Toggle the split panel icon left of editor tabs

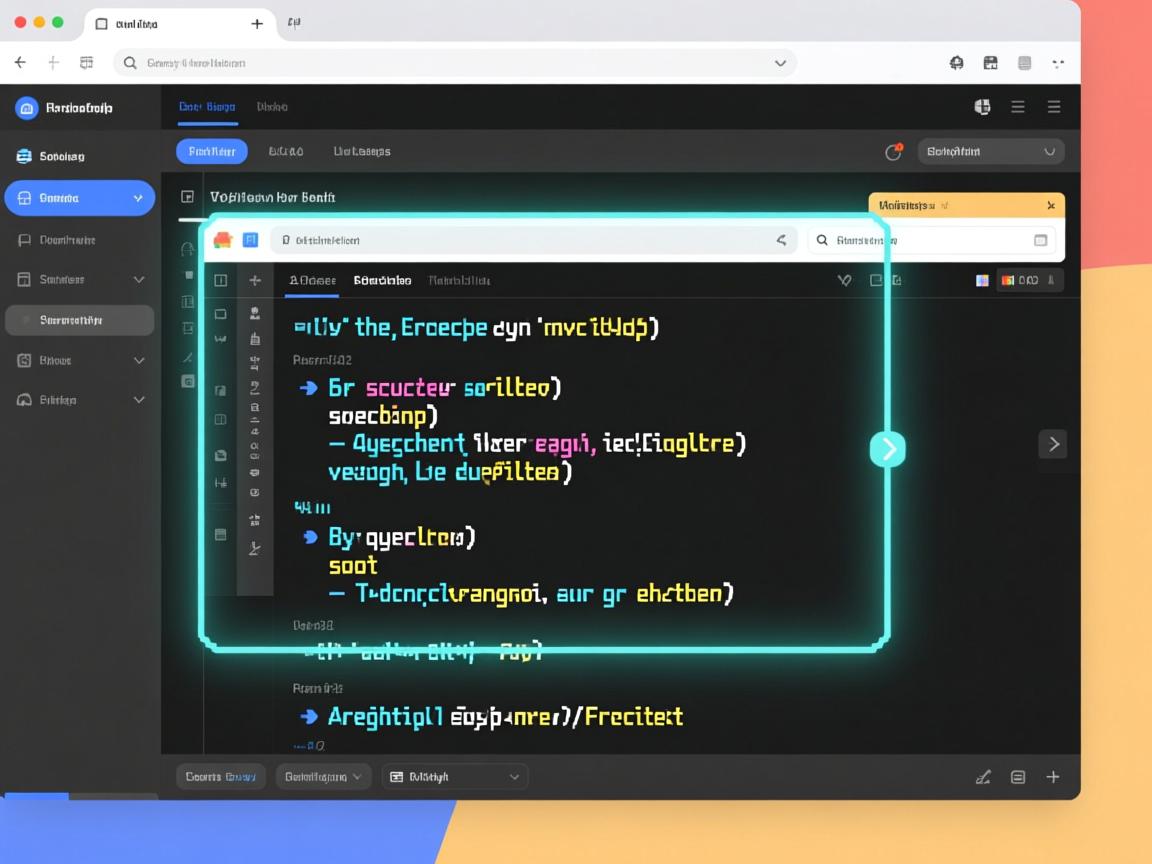(221, 281)
